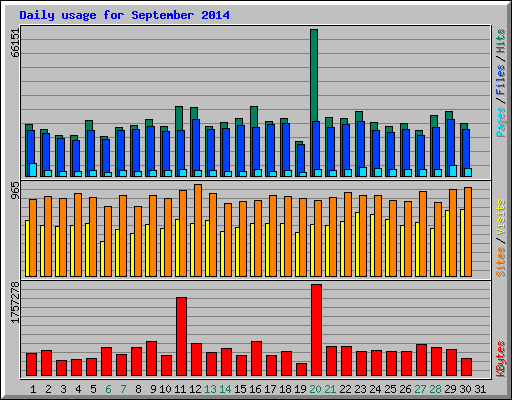
Task: Click day 6 on the x-axis
Action: point(108,389)
